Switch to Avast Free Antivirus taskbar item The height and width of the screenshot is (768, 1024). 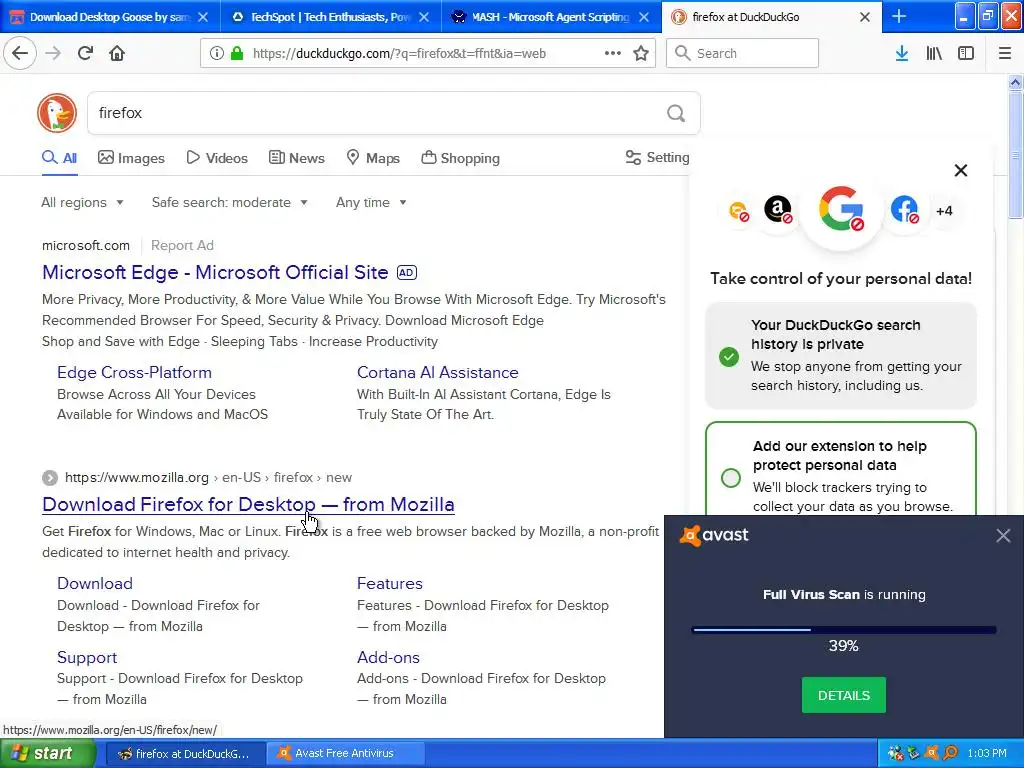[345, 753]
